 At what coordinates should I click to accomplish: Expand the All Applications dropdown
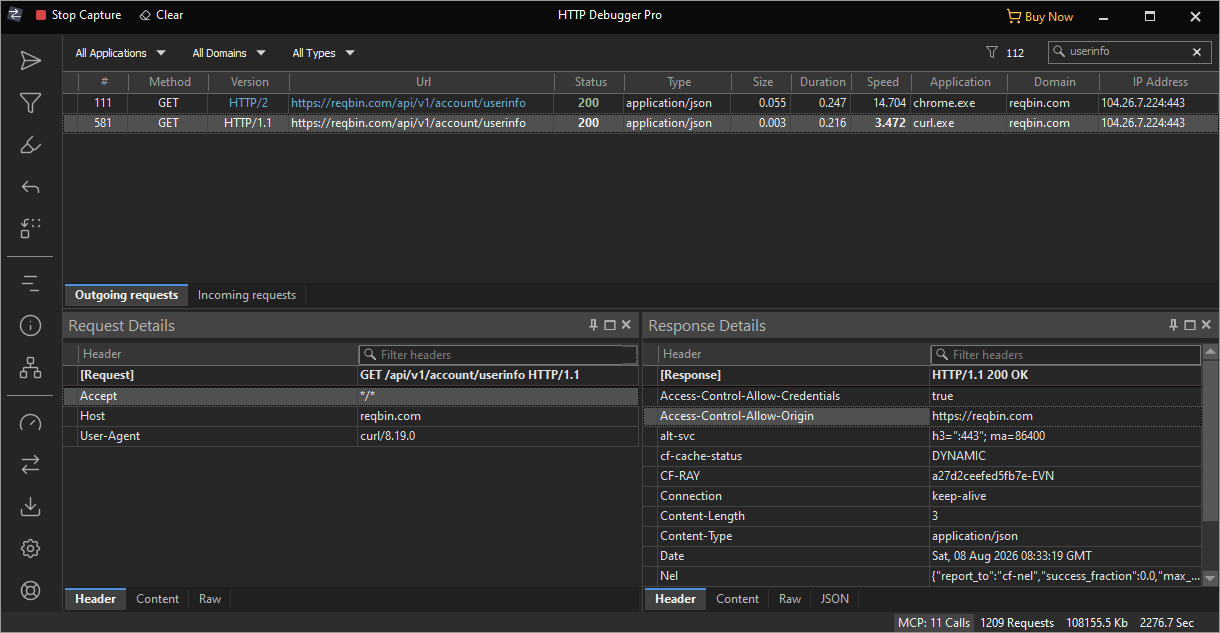(x=120, y=53)
